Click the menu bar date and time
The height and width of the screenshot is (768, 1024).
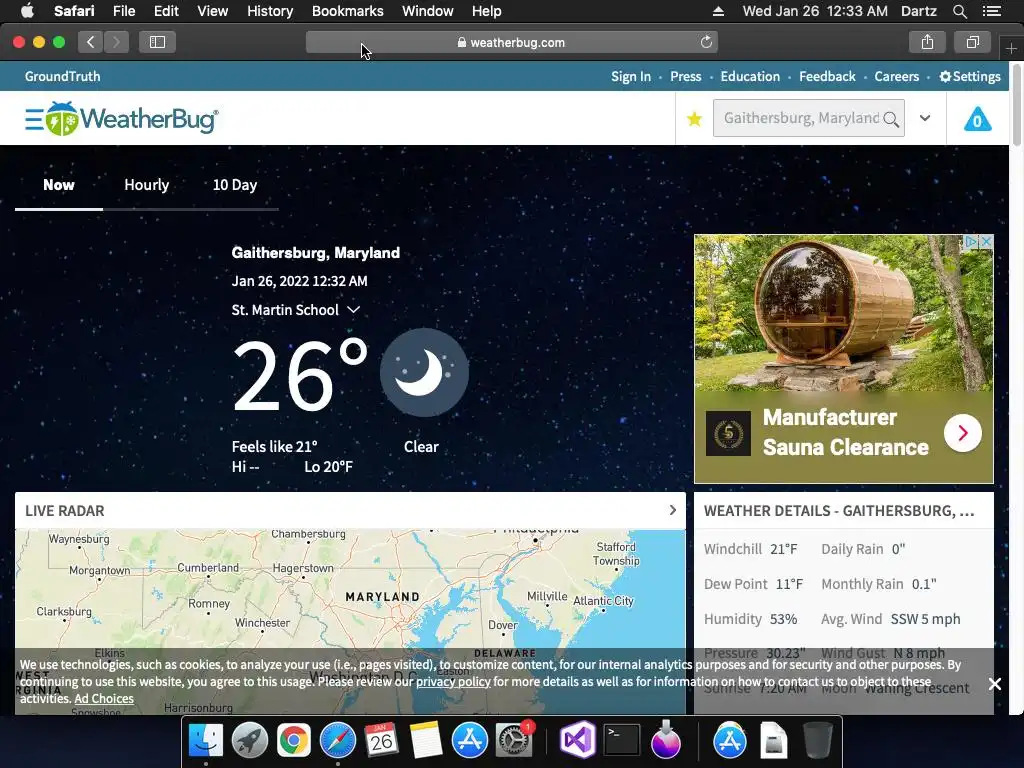[815, 11]
